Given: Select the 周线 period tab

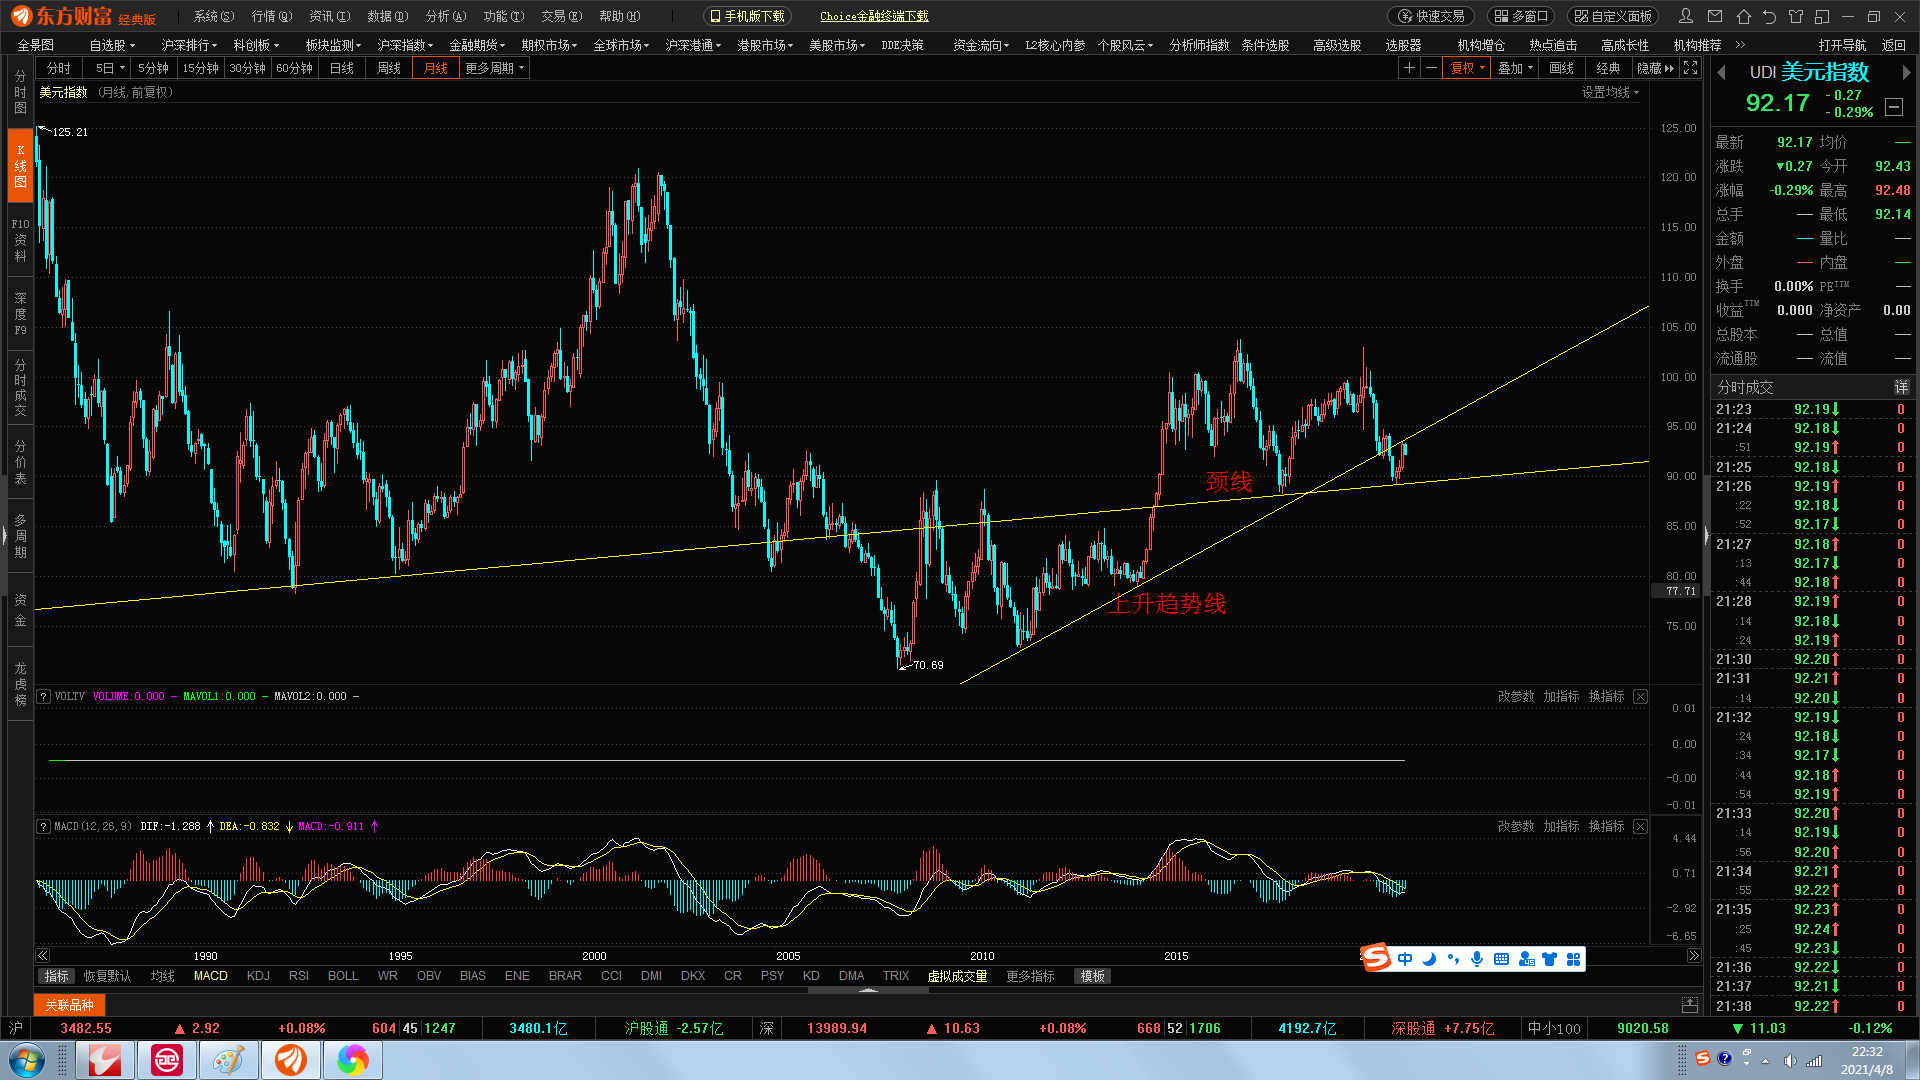Looking at the screenshot, I should 388,68.
